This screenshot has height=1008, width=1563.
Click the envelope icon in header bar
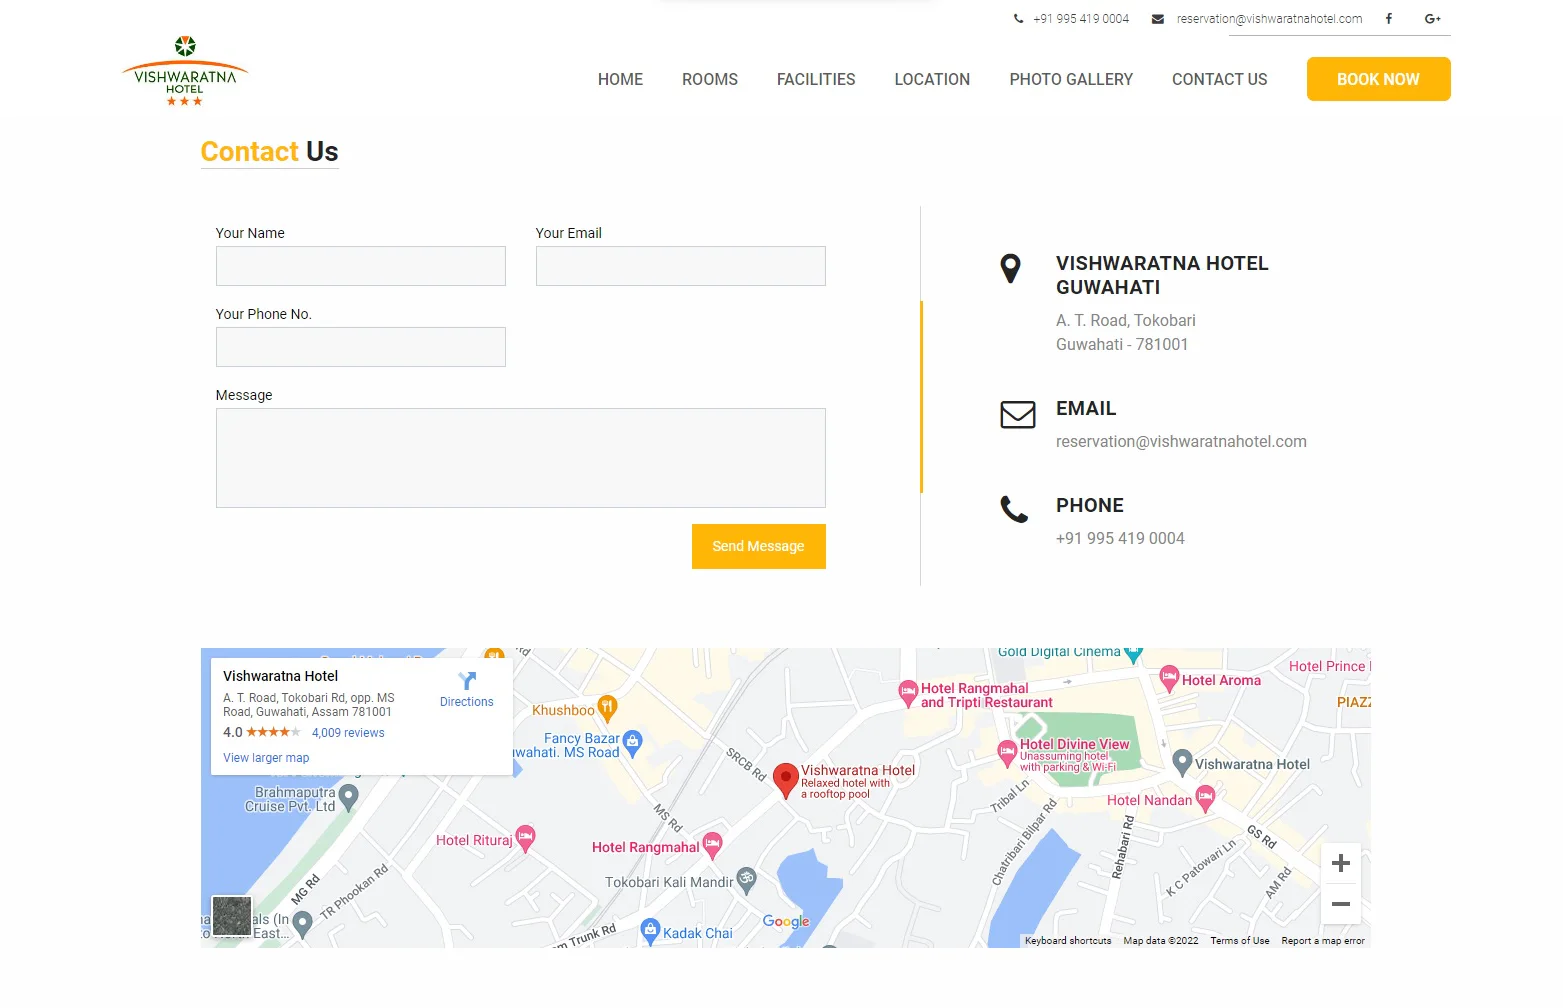[1157, 19]
